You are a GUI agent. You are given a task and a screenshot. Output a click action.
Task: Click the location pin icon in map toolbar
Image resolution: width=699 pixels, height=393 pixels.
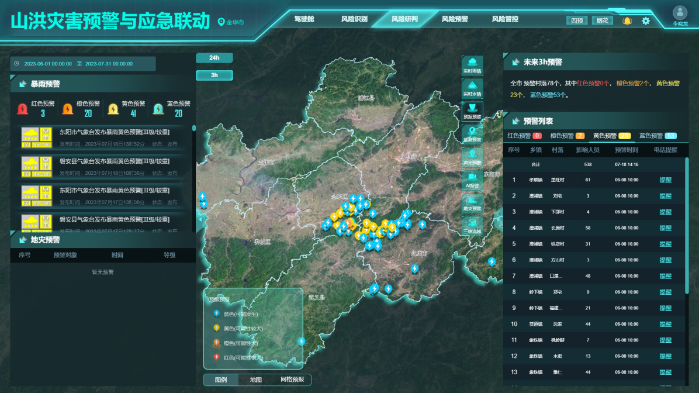click(x=472, y=134)
